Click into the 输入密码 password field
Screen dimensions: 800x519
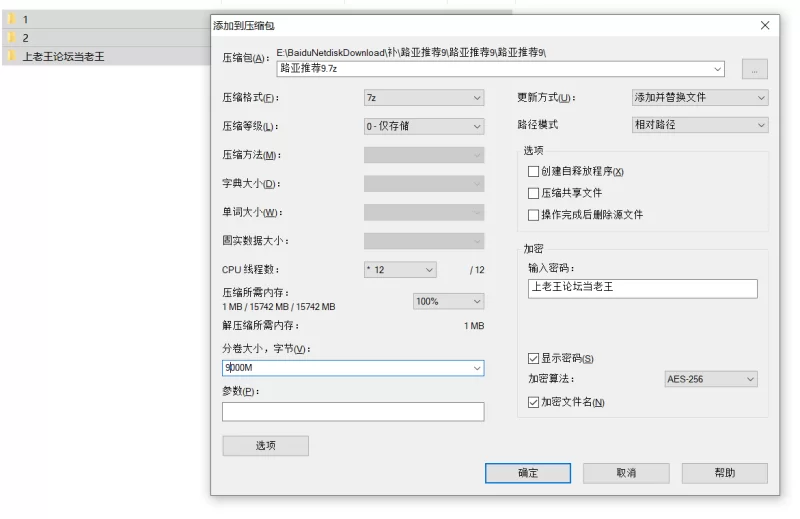point(642,288)
